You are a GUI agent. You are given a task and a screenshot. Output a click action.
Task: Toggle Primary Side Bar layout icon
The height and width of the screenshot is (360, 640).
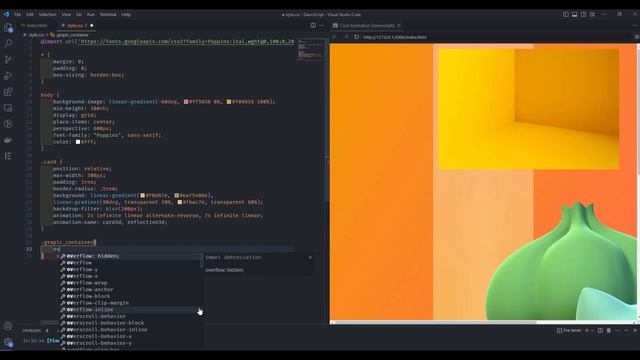point(566,14)
